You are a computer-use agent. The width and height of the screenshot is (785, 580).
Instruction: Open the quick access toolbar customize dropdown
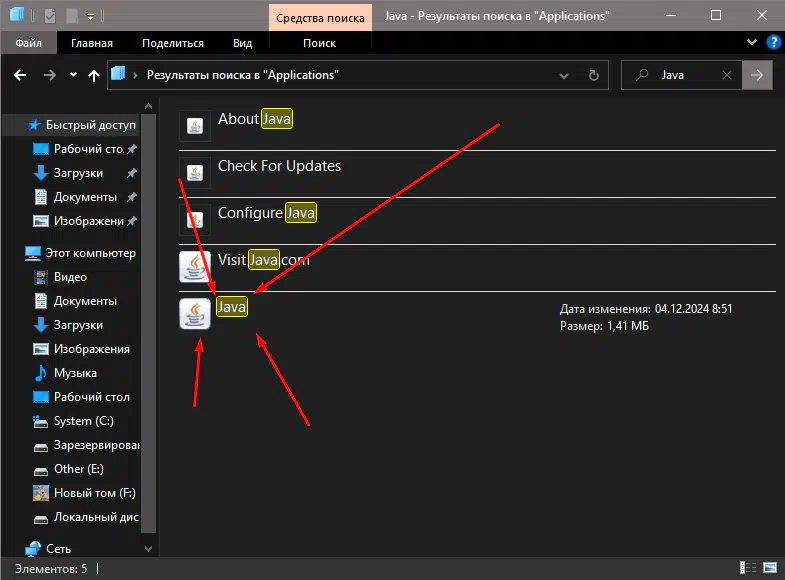pos(90,17)
